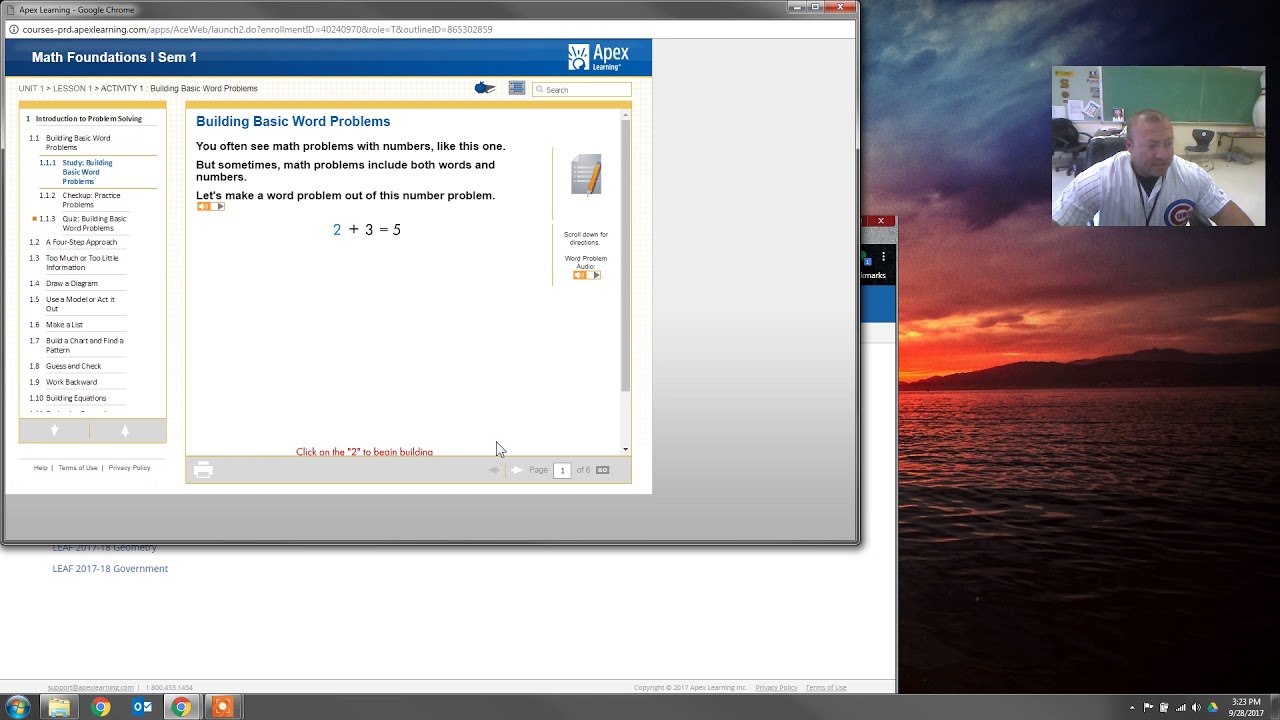Select 1.9 Work Backward

coord(71,382)
